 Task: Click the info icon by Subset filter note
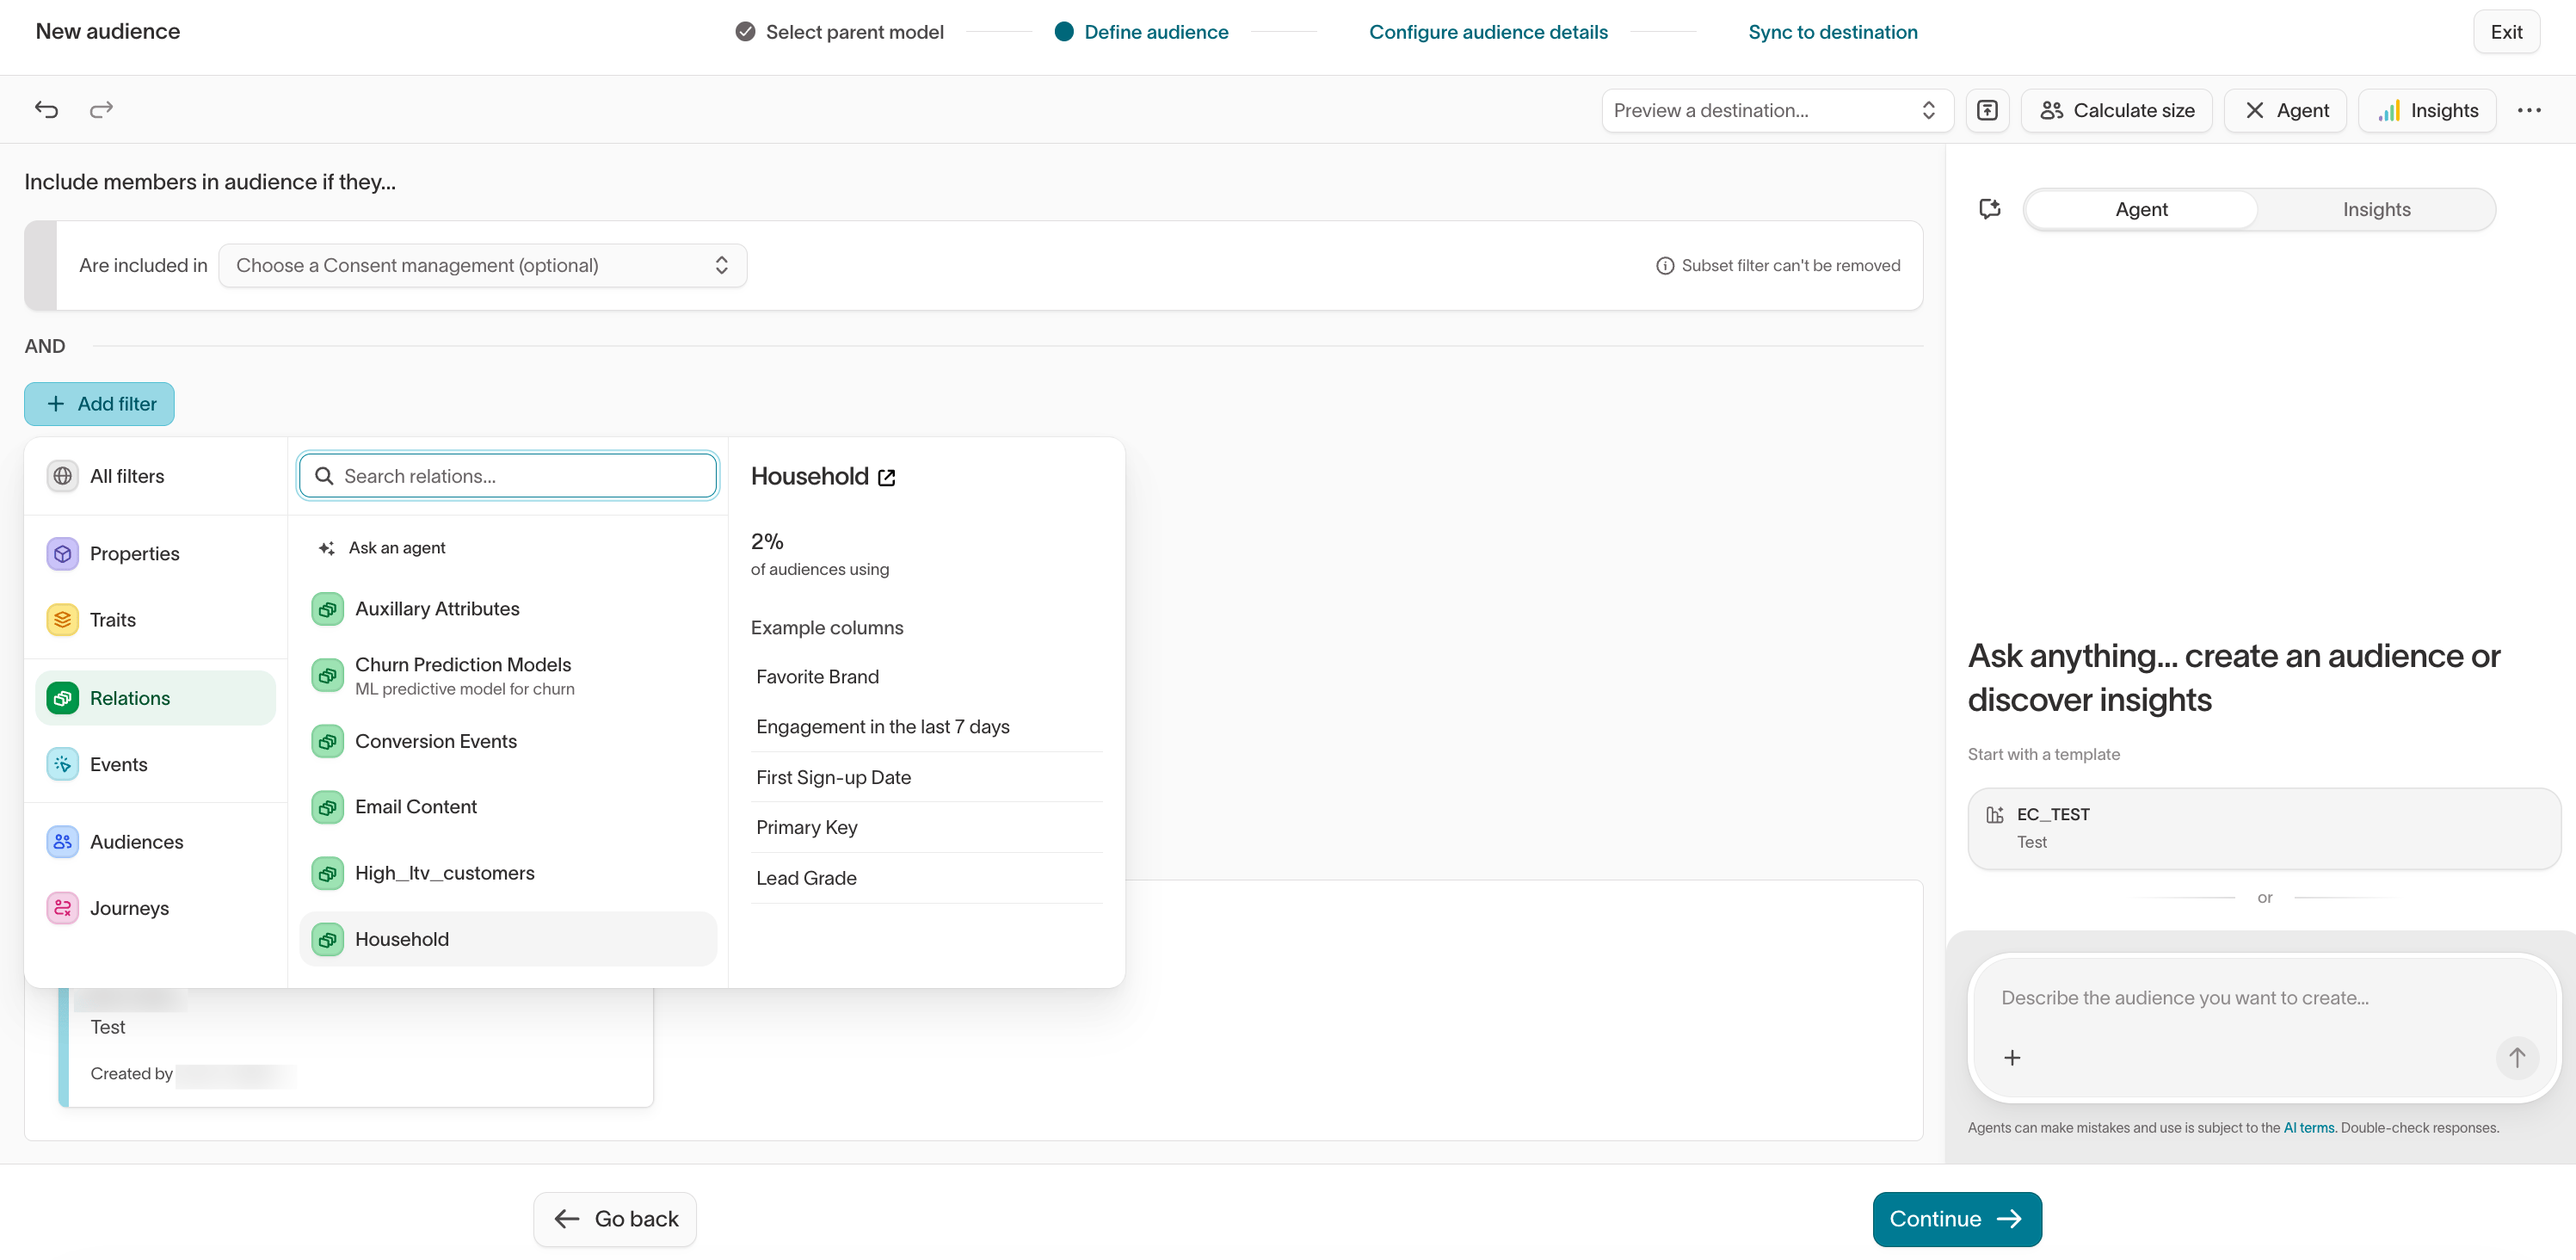click(1664, 266)
